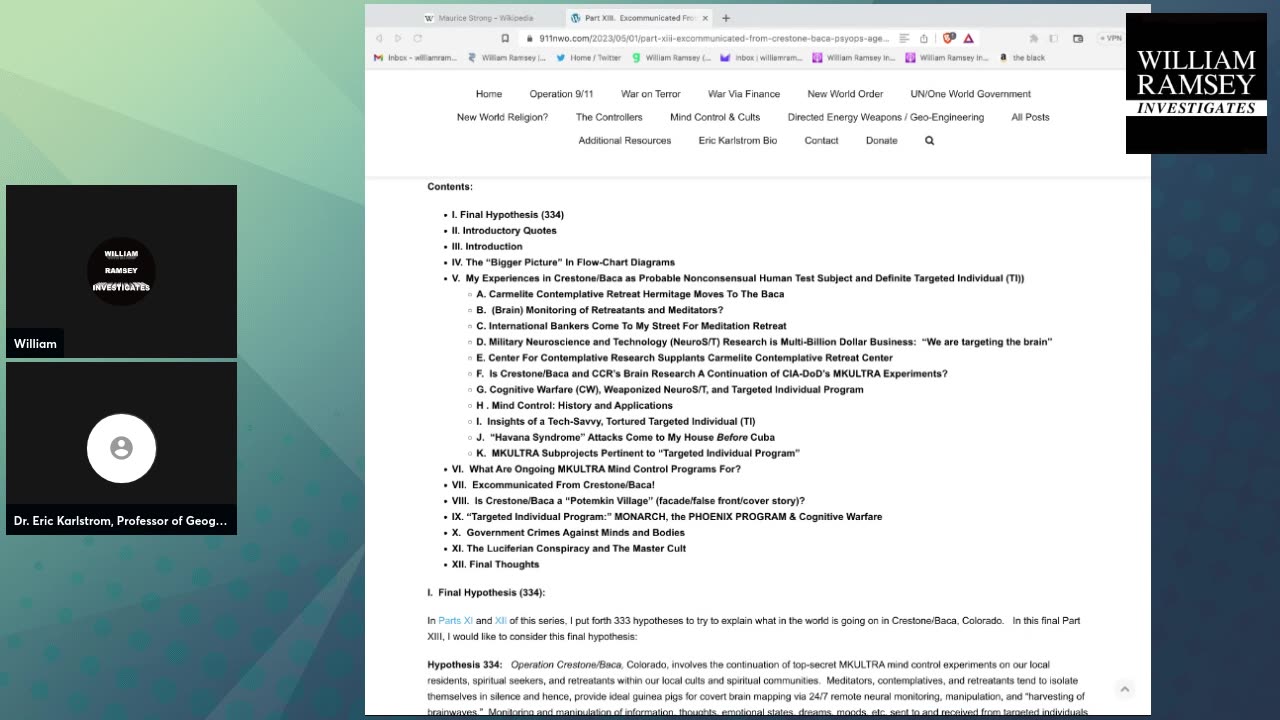Open the Contact page link

click(821, 140)
